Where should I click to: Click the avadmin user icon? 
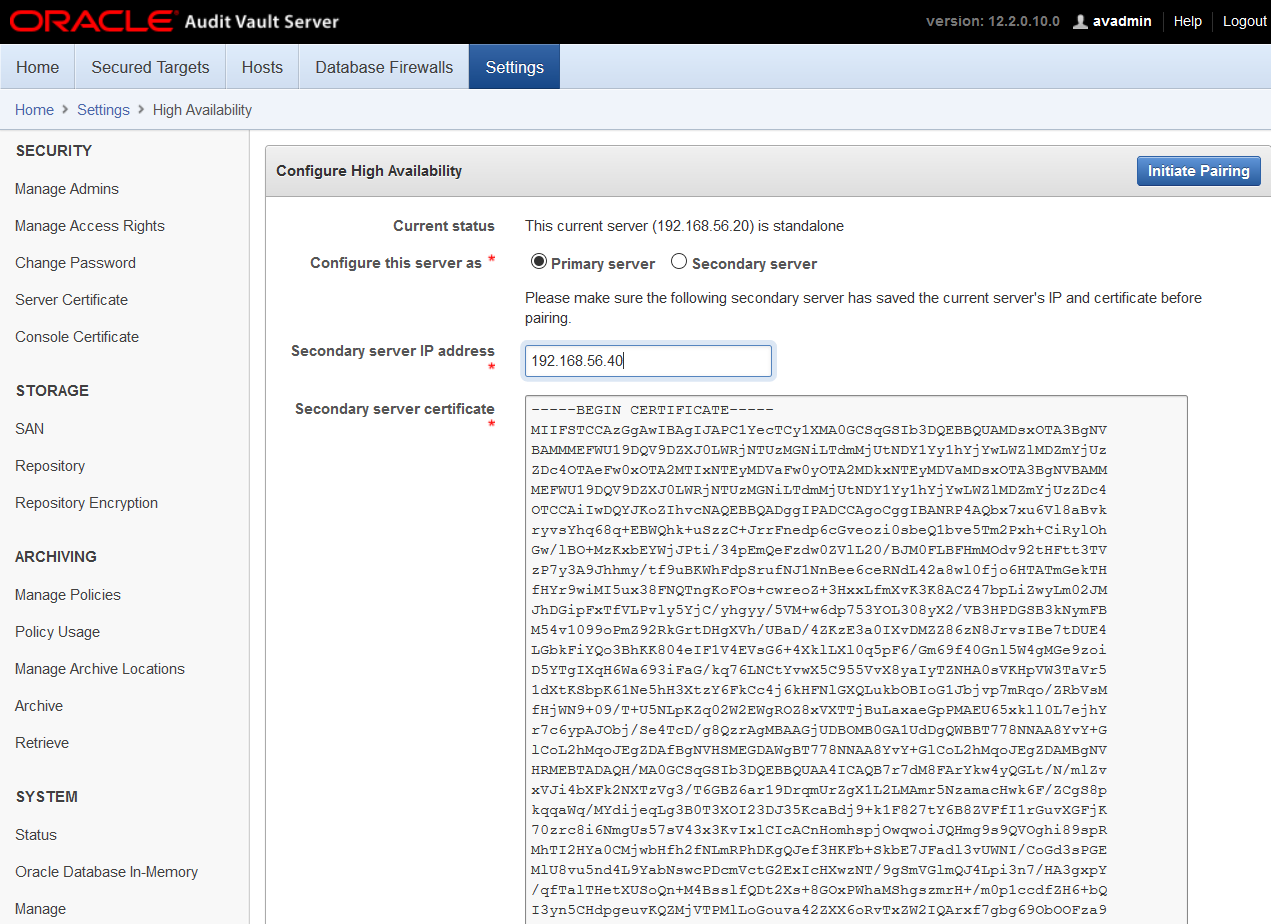point(1080,21)
